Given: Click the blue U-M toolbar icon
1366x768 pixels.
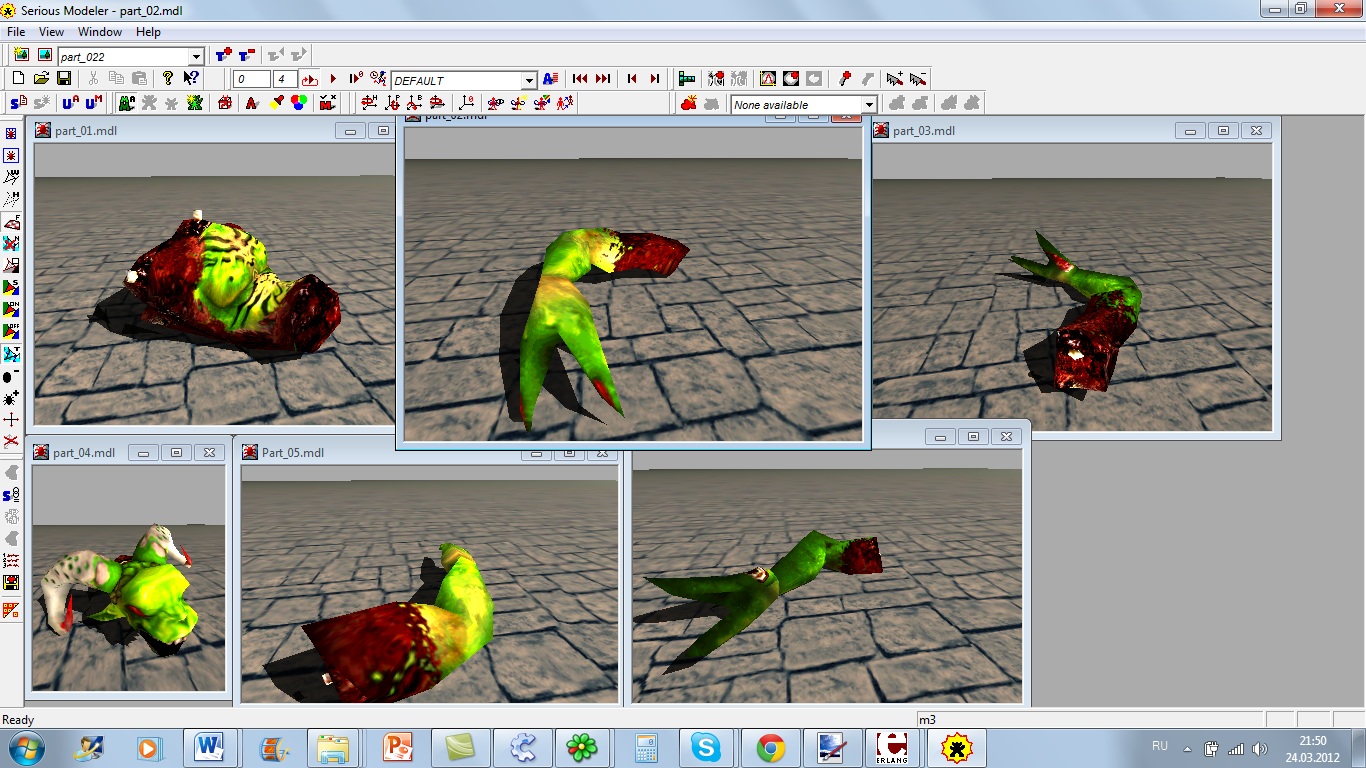Looking at the screenshot, I should tap(93, 102).
